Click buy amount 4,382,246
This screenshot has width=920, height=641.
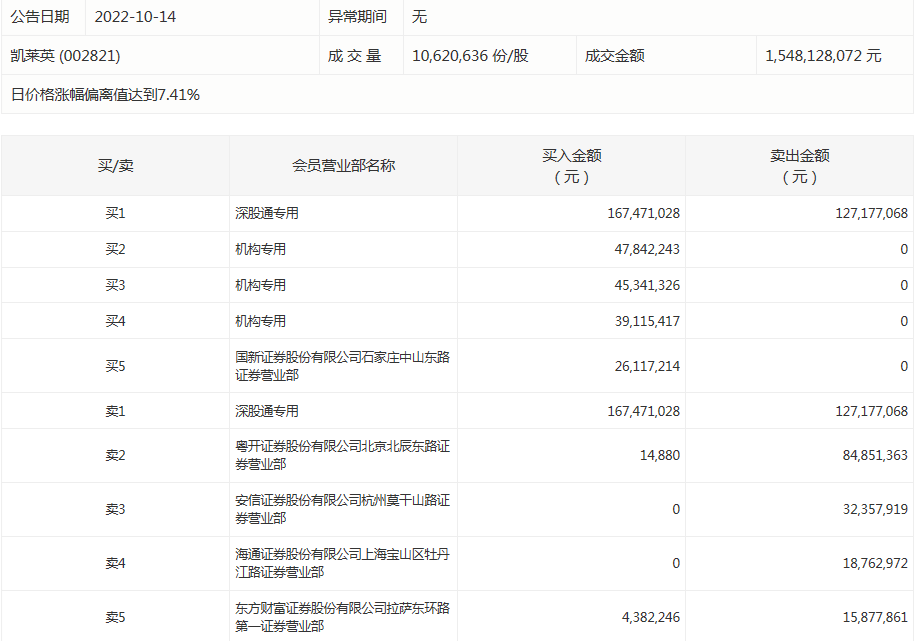pyautogui.click(x=651, y=618)
